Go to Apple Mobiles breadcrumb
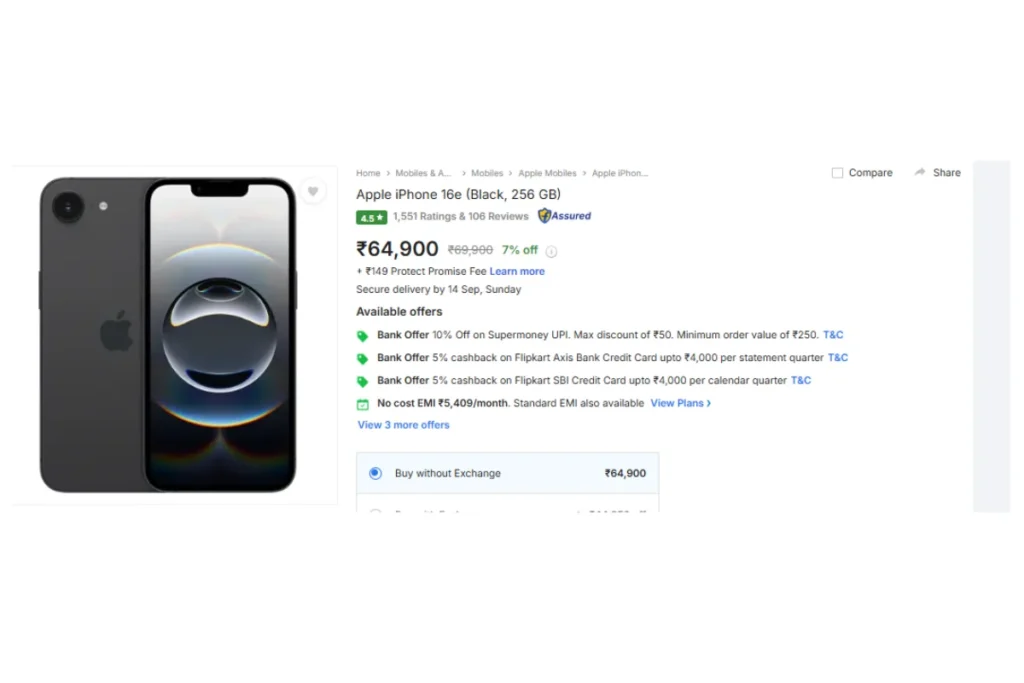 click(547, 173)
